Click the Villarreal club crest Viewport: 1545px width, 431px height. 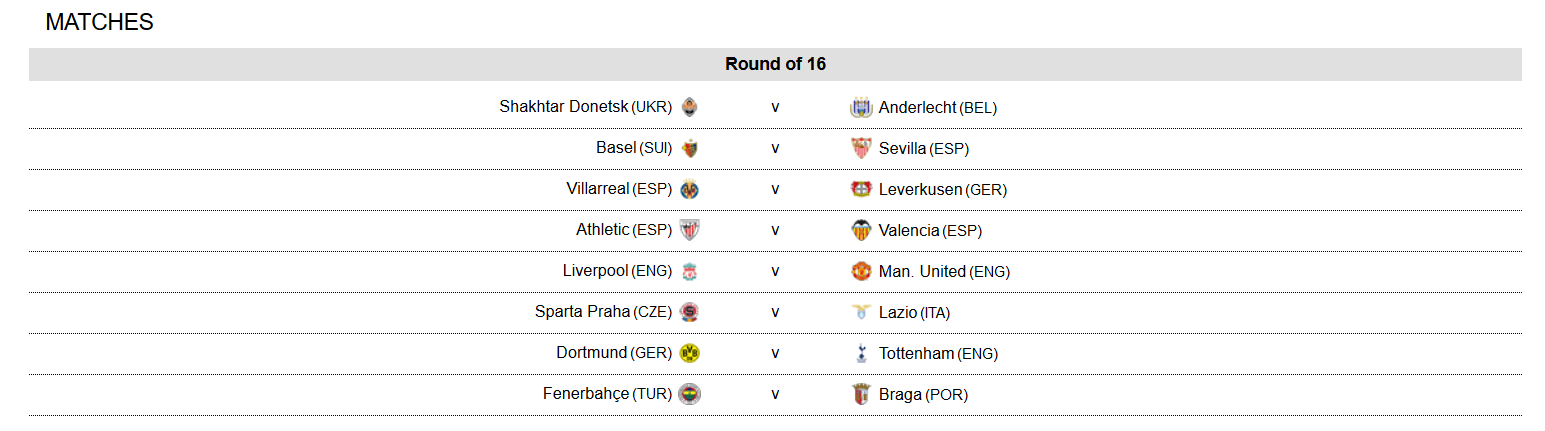689,189
